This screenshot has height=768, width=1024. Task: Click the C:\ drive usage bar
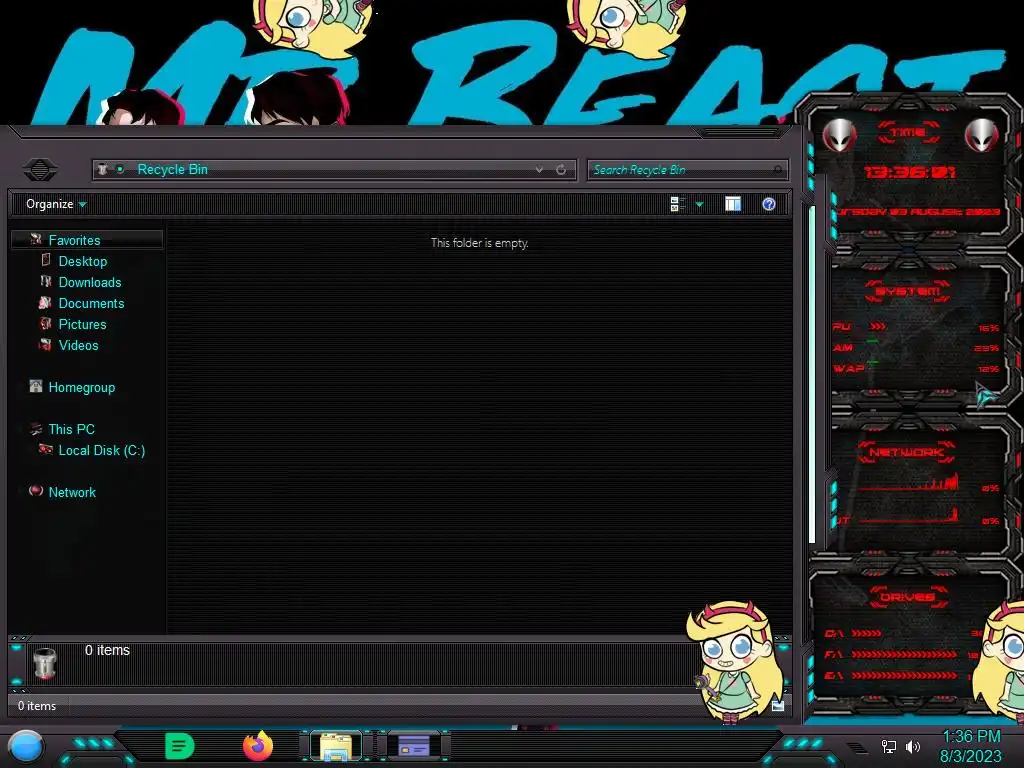[x=866, y=633]
